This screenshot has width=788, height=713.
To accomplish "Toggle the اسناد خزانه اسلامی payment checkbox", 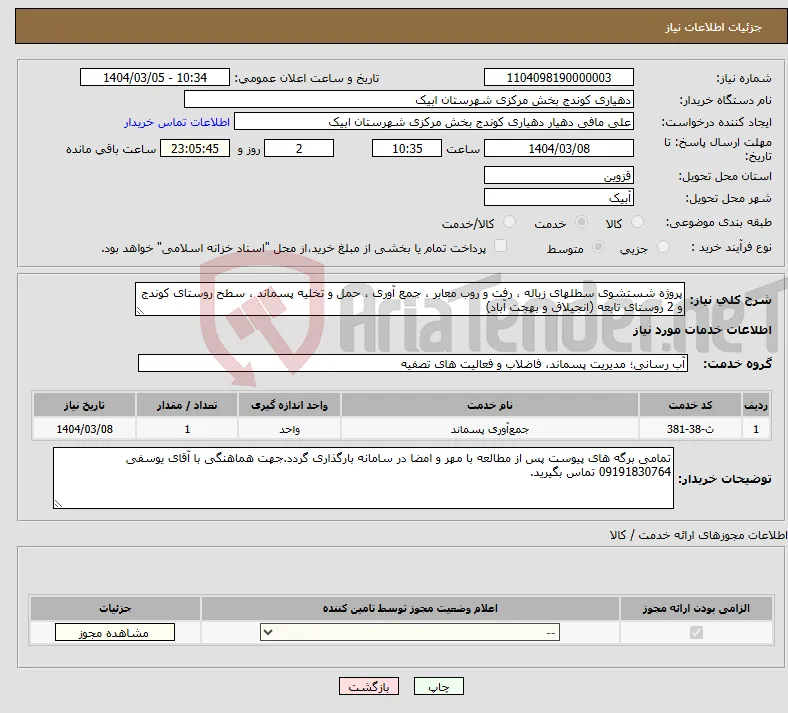I will click(x=501, y=246).
